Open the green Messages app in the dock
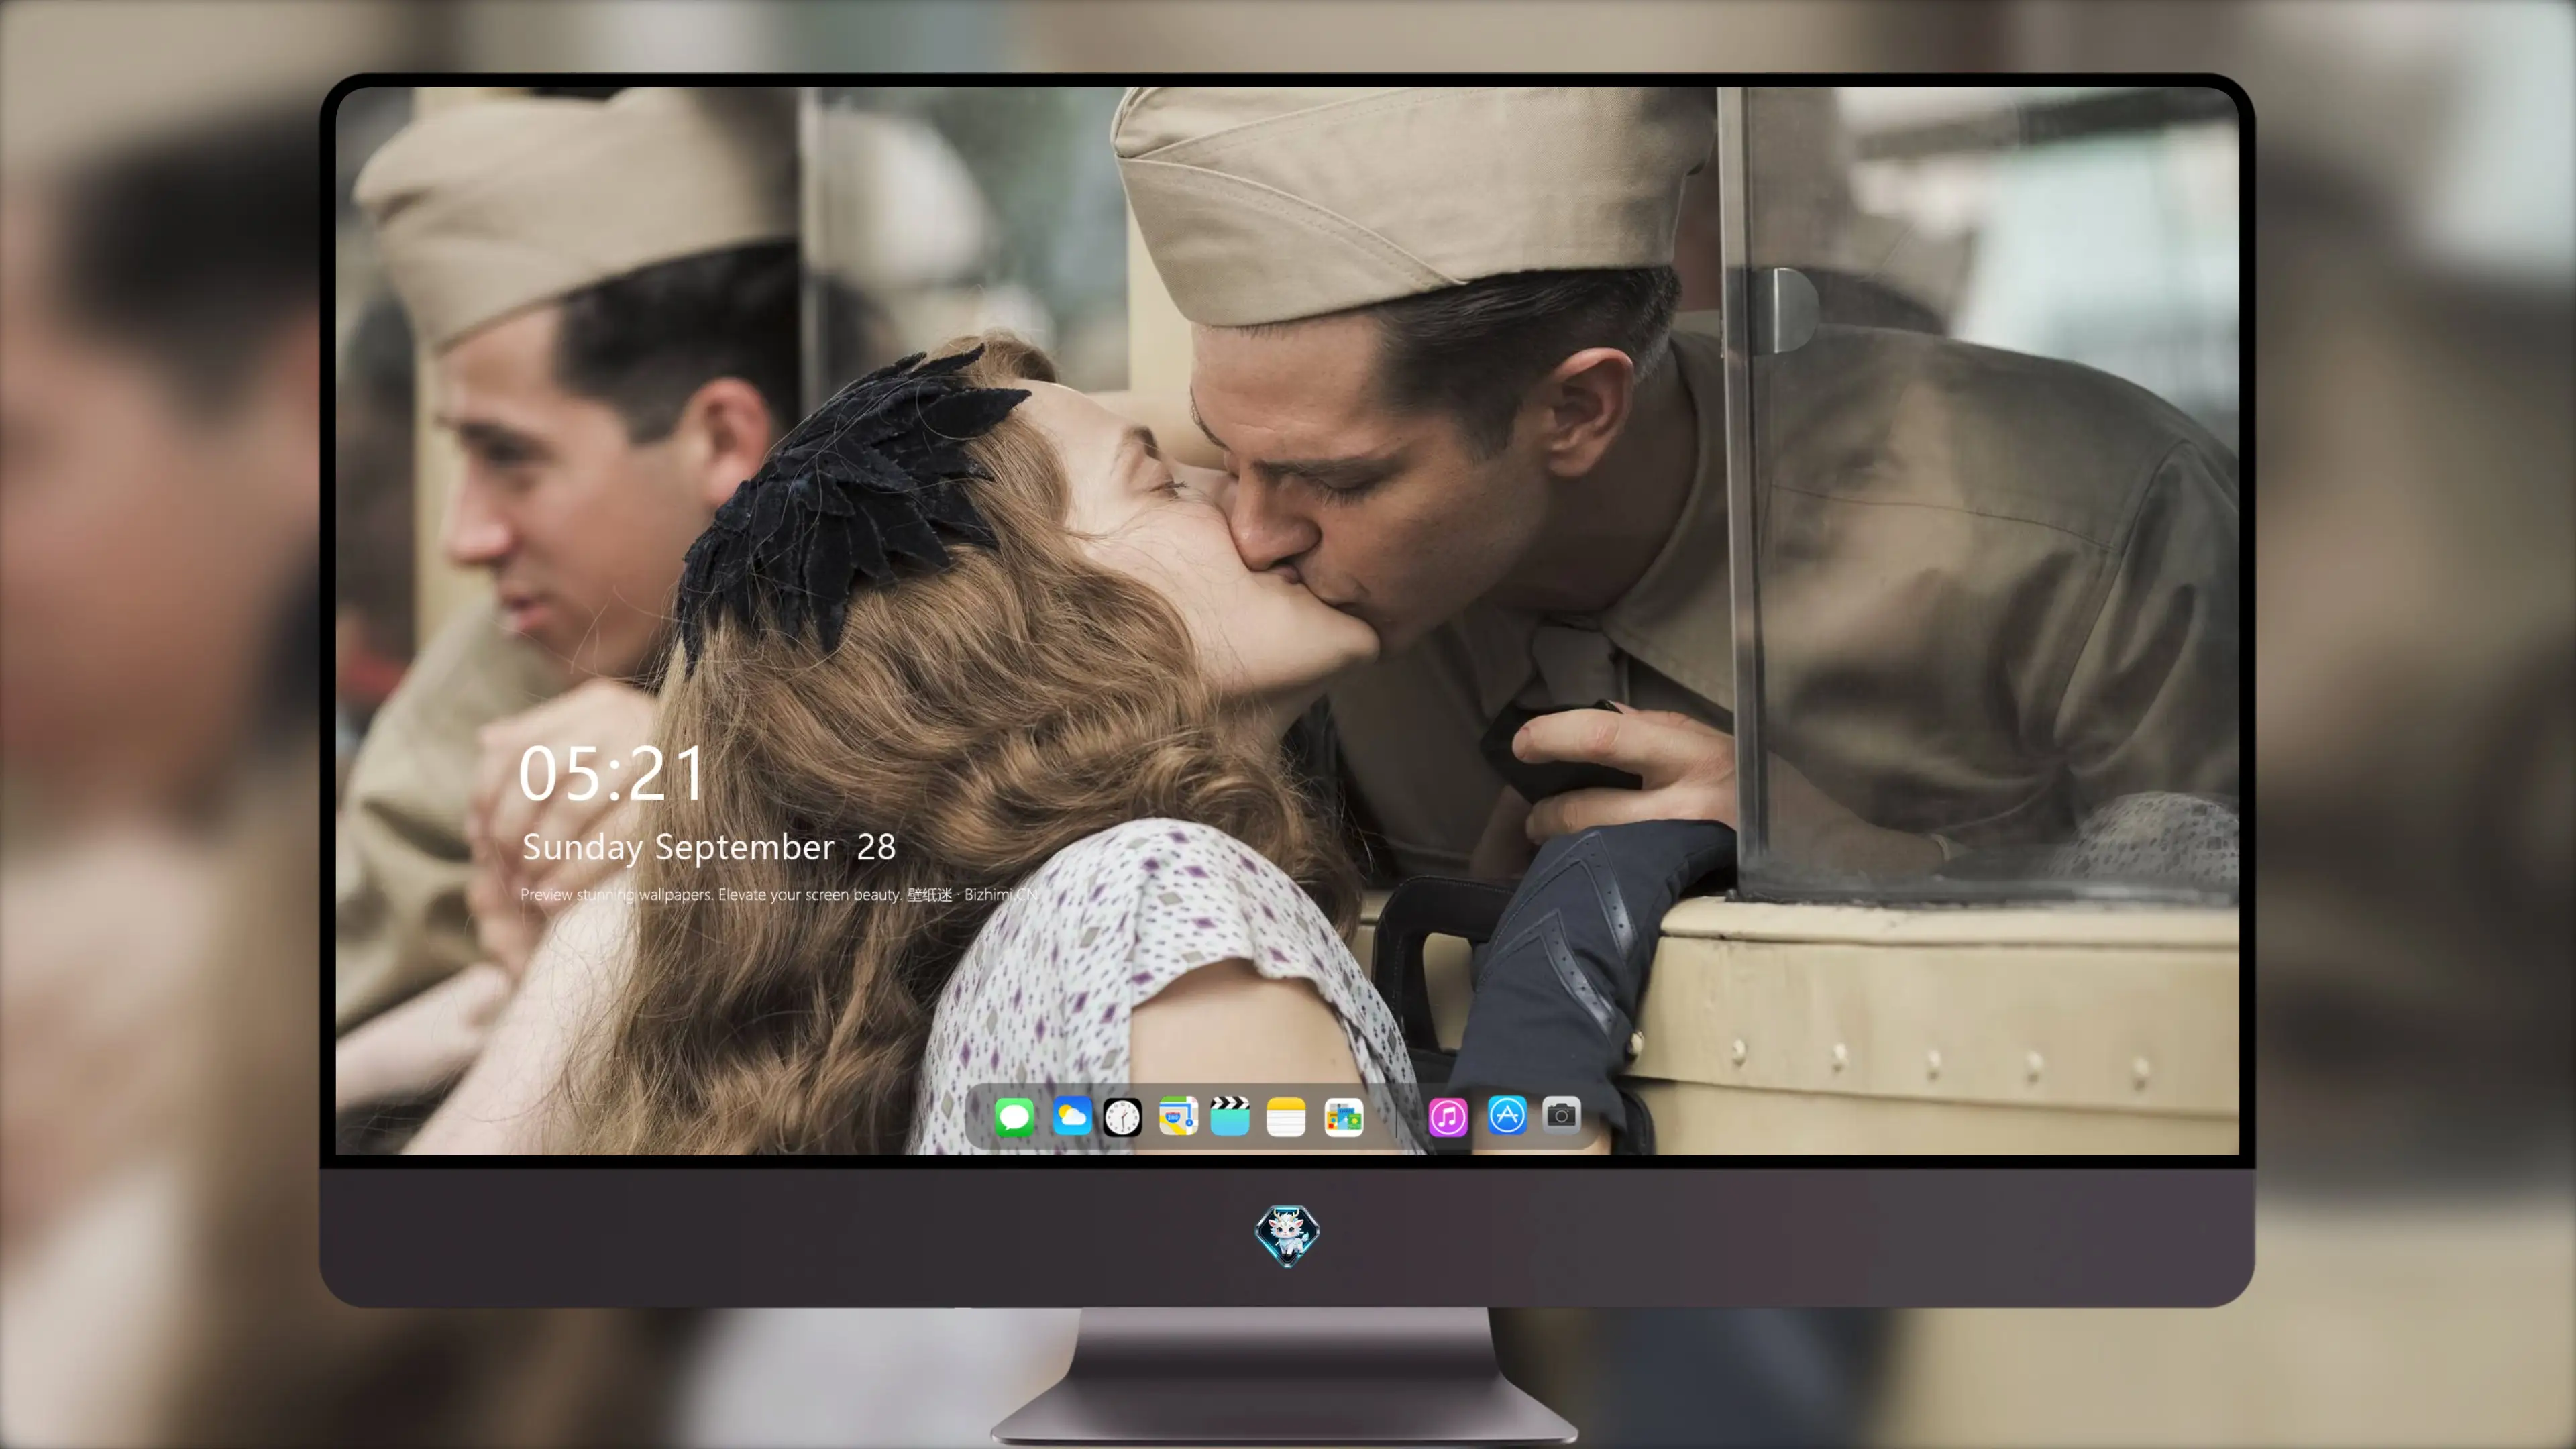The width and height of the screenshot is (2576, 1449). coord(1014,1117)
